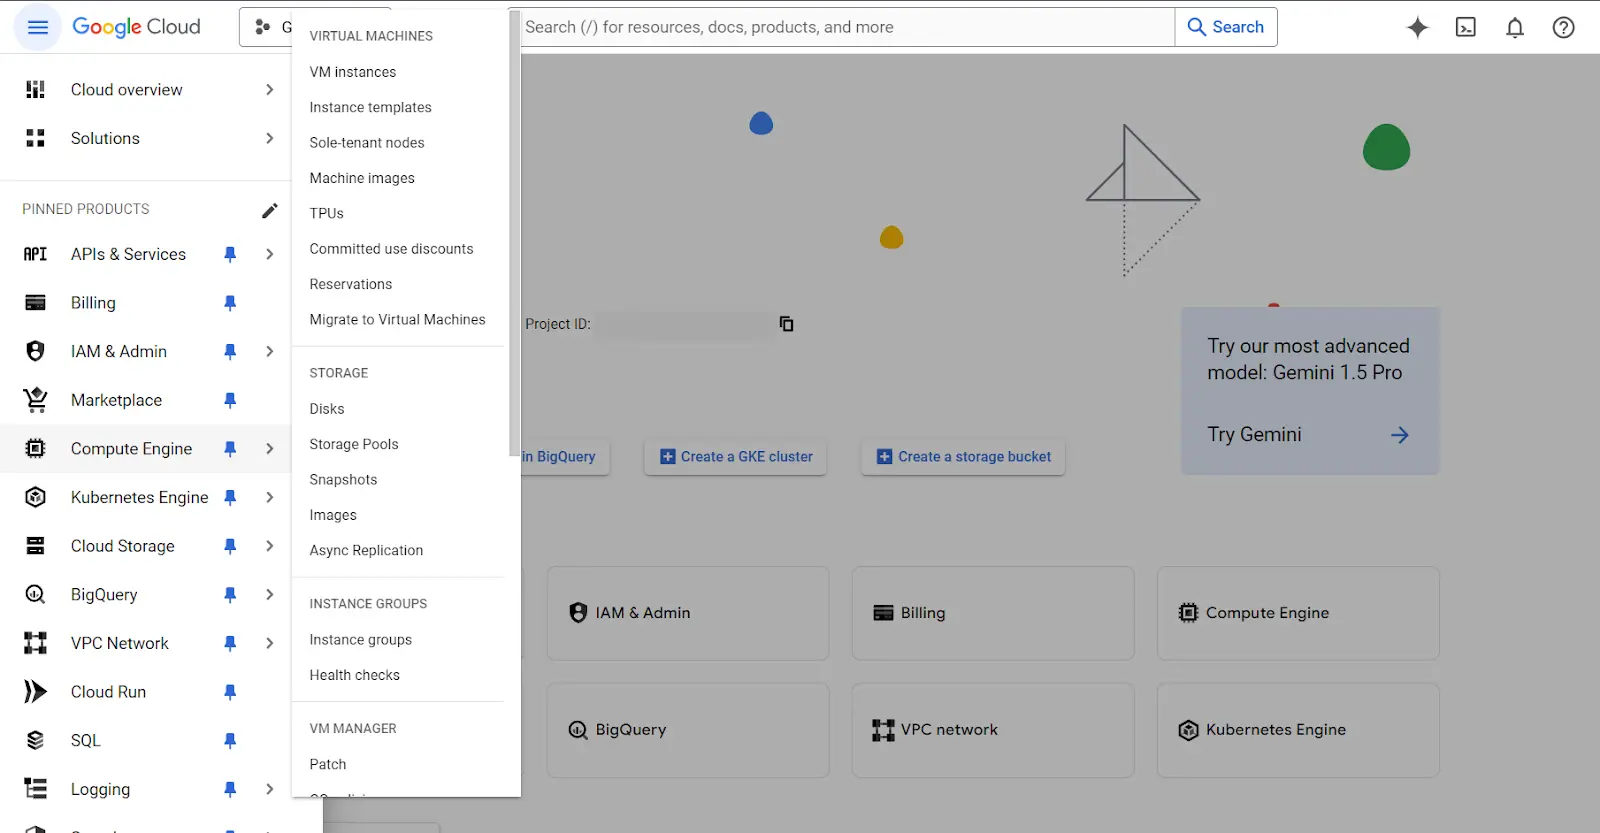Click Create a storage bucket button
The width and height of the screenshot is (1600, 833).
(x=963, y=457)
